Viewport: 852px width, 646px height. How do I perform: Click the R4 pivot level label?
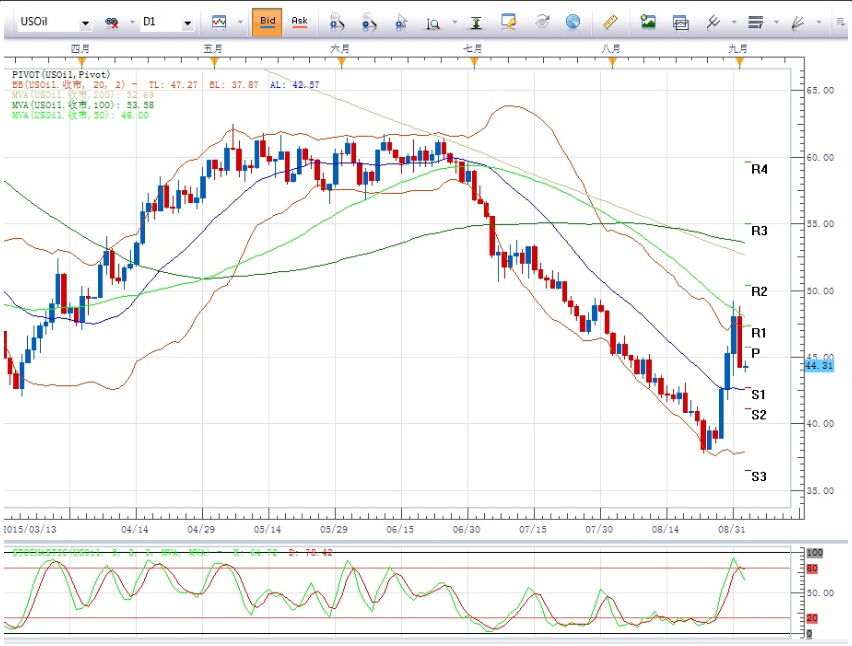coord(759,170)
